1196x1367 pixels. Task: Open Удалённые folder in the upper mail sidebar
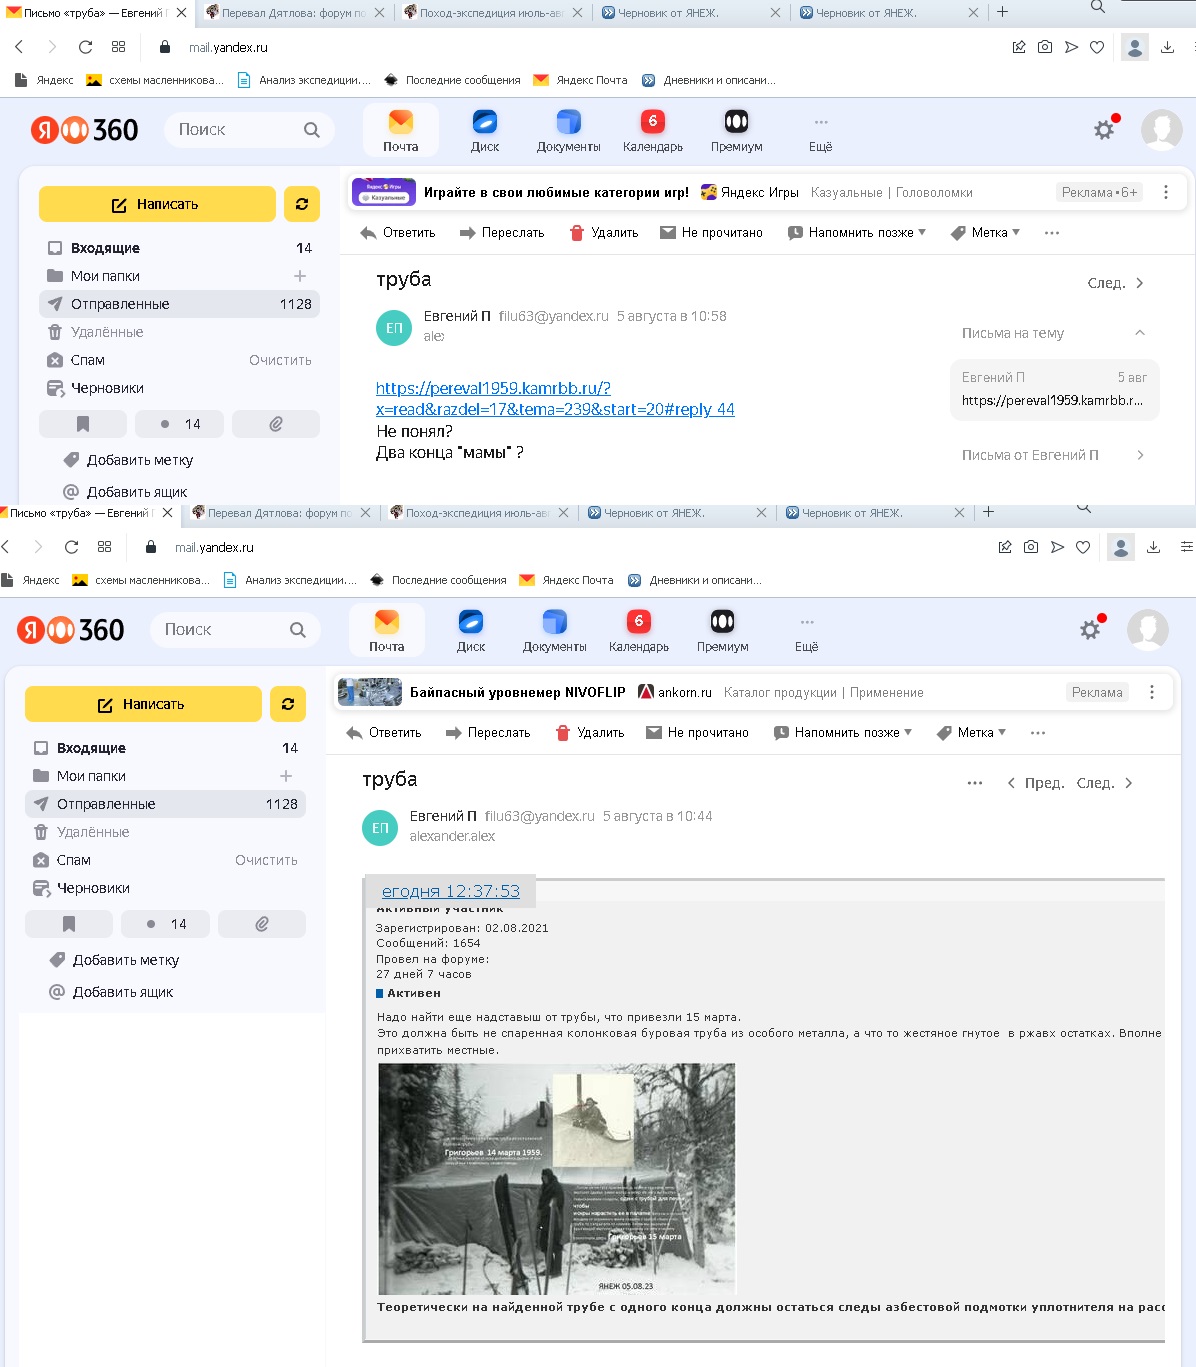tap(179, 332)
